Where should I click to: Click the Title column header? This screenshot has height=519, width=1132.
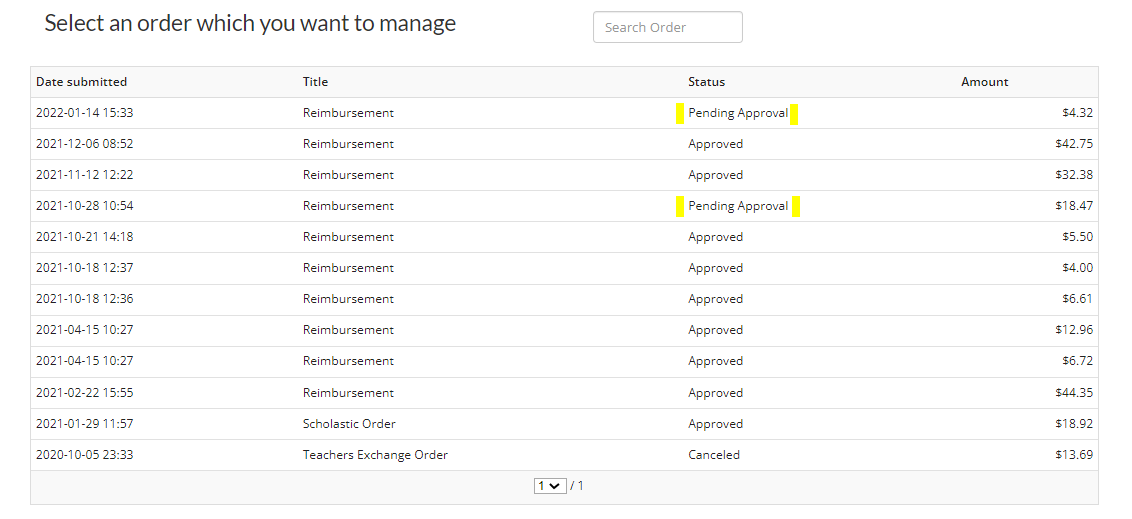(315, 82)
